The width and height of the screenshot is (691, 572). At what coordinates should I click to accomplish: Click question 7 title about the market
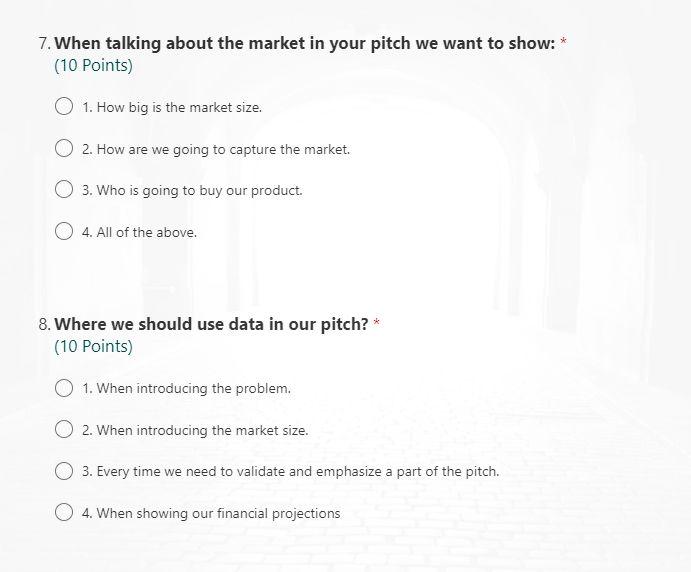305,43
